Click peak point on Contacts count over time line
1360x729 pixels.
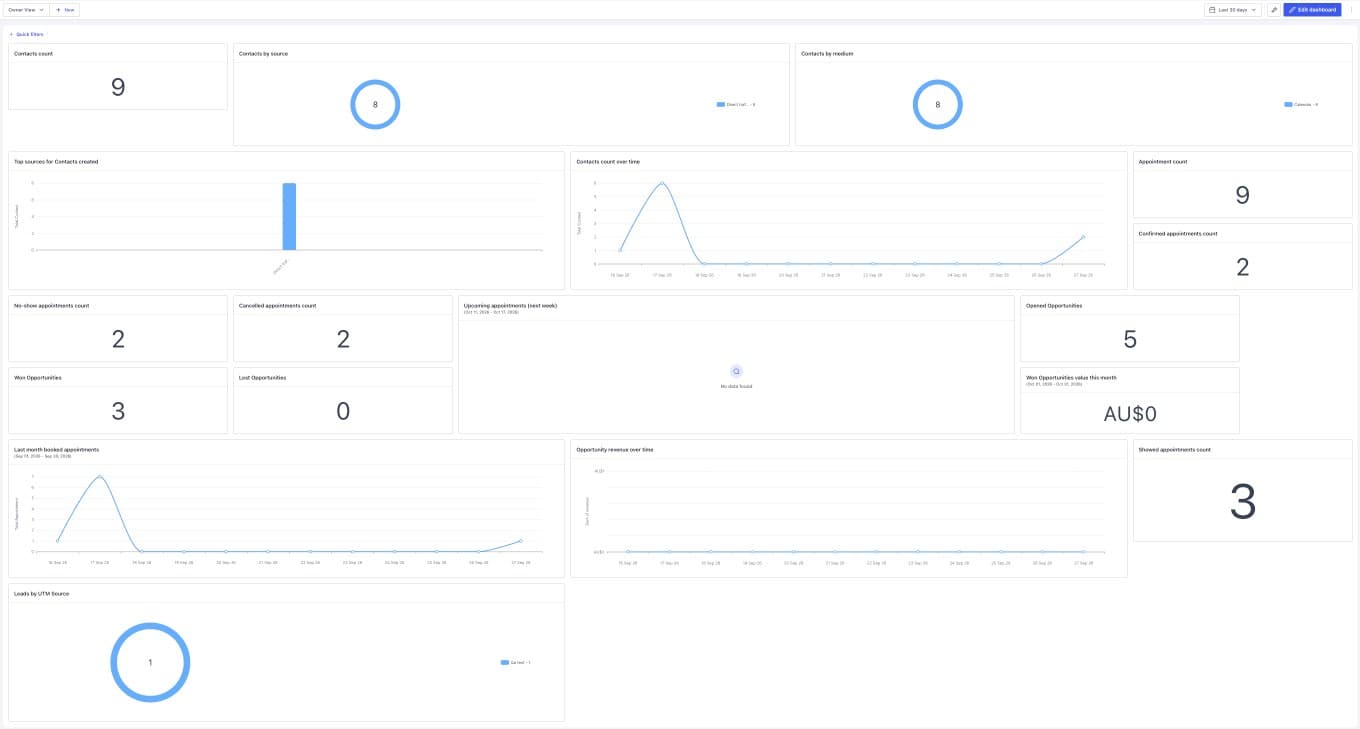point(661,183)
